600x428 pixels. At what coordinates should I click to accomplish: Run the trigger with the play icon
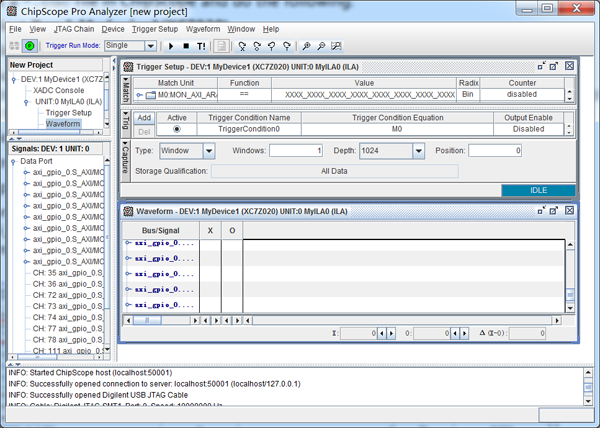[x=171, y=46]
